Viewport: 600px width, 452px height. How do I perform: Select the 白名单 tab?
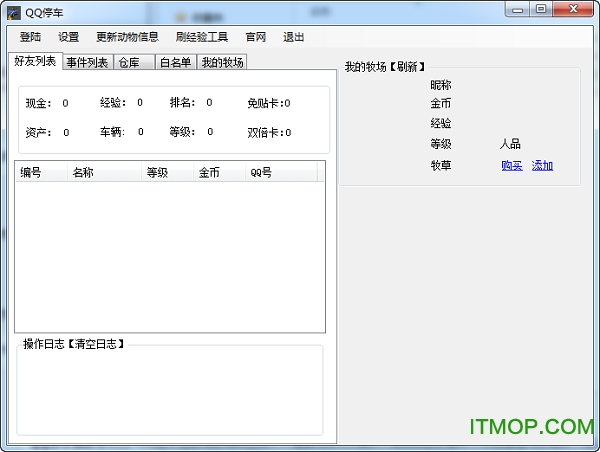coord(176,63)
